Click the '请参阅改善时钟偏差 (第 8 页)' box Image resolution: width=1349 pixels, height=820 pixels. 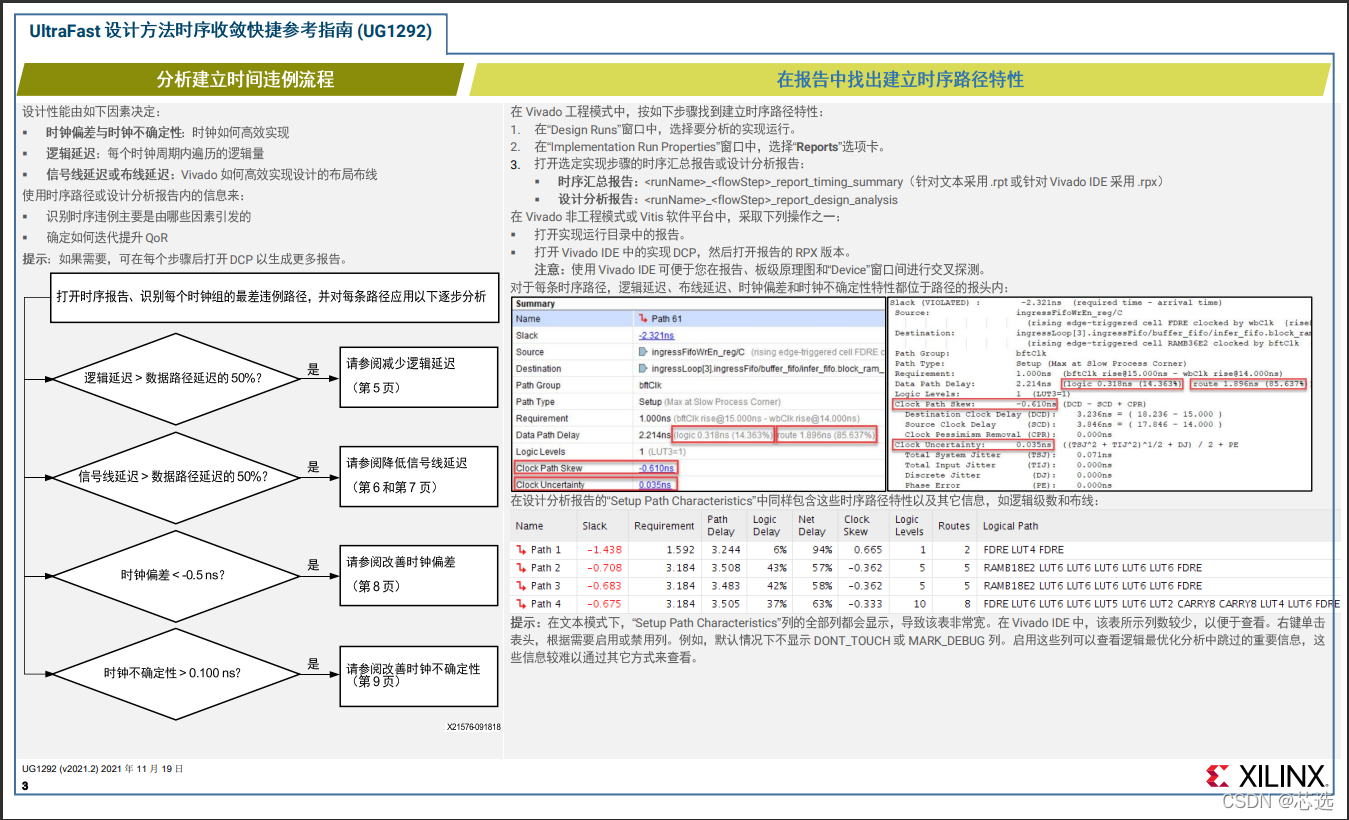(x=417, y=574)
